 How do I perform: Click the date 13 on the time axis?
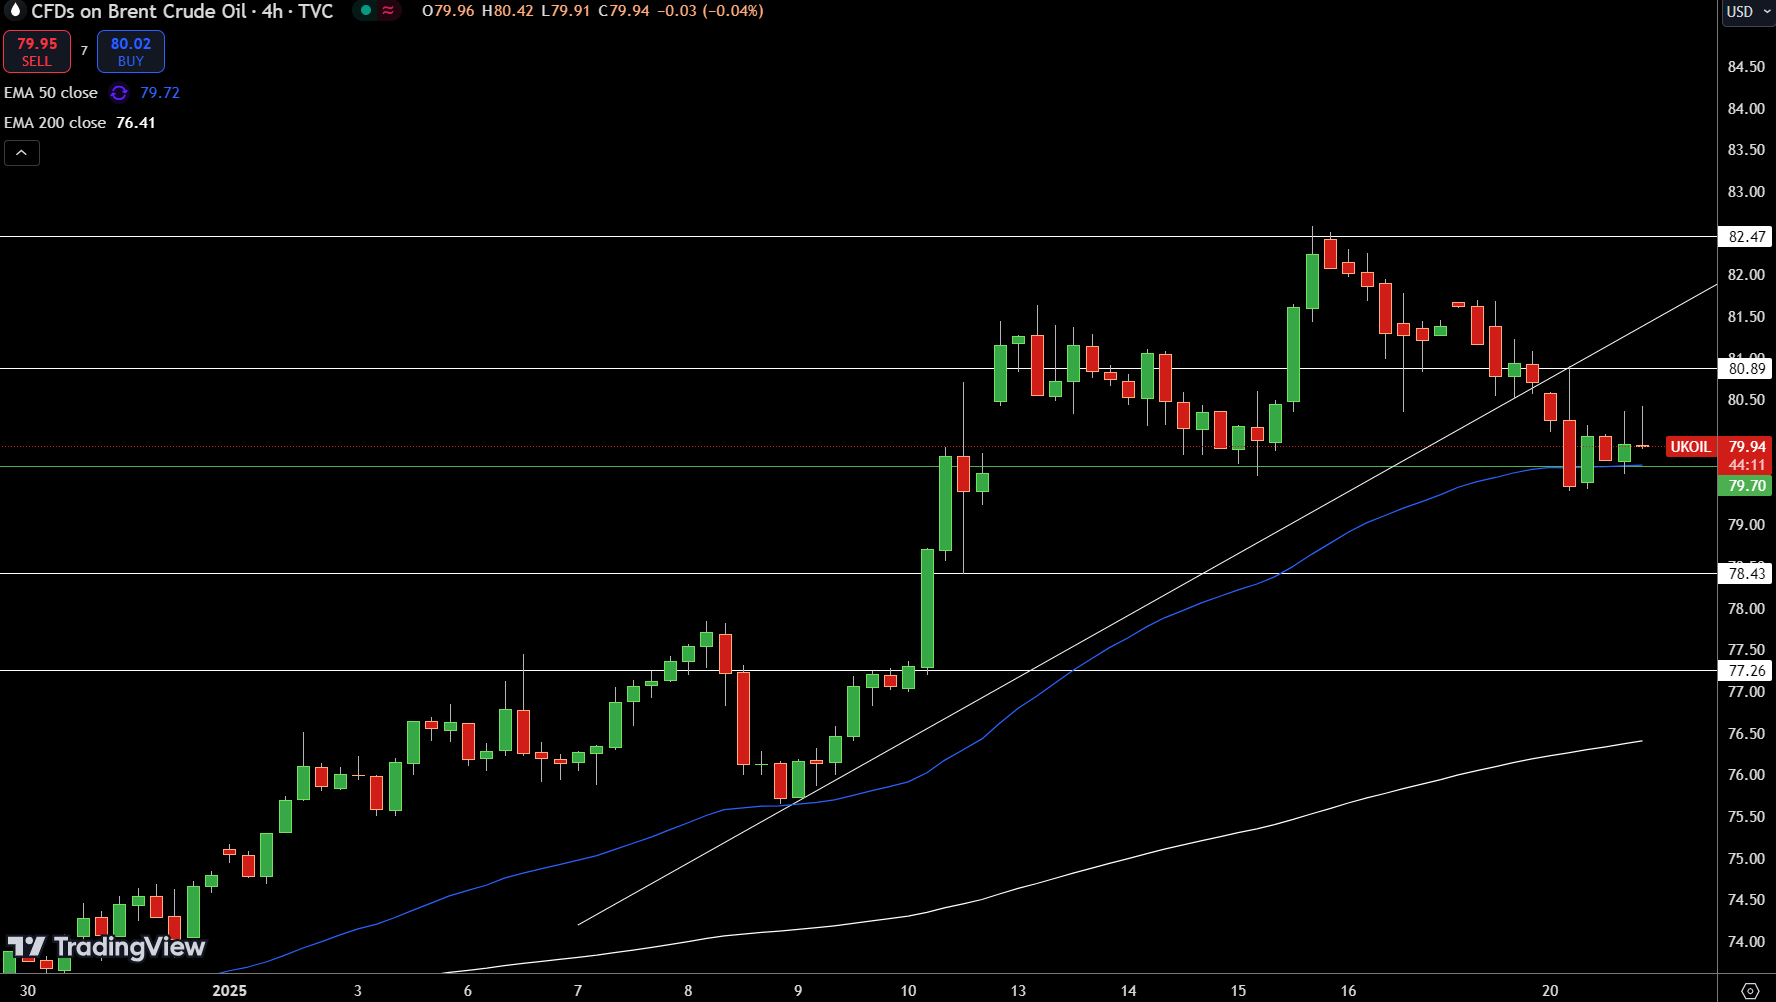click(1018, 991)
